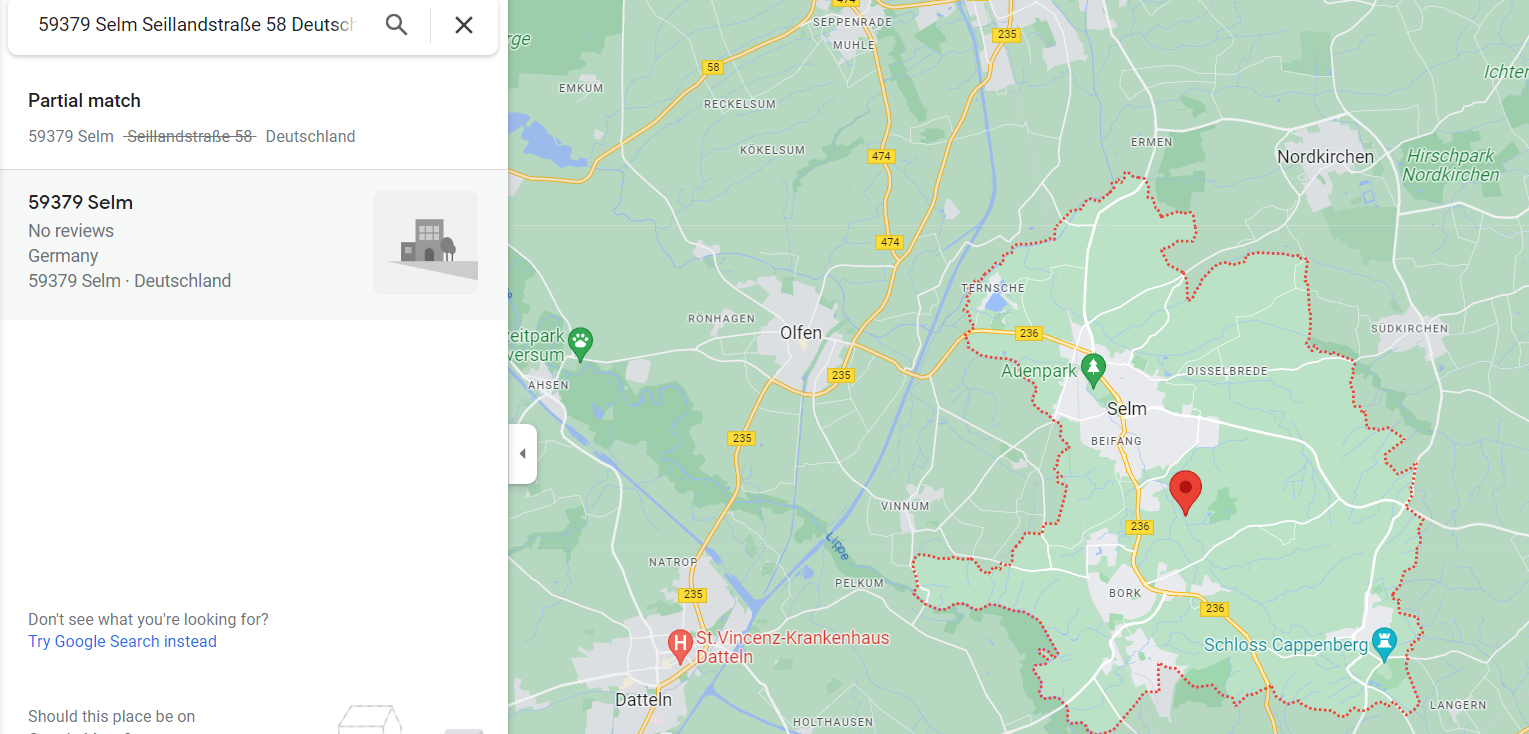Click the 59379 Selm place thumbnail

(x=425, y=242)
